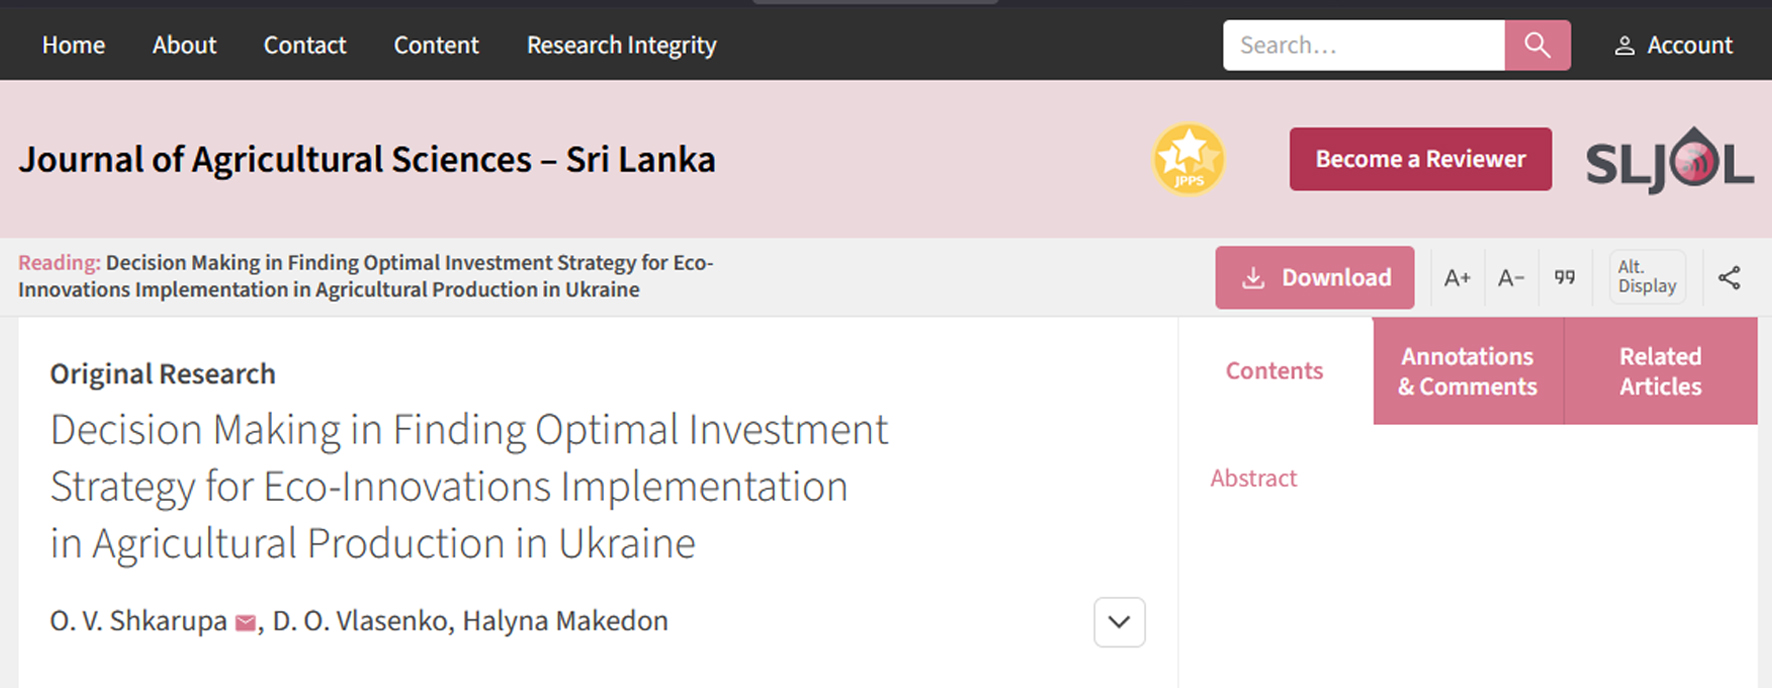
Task: Click the JPPS gold star badge
Action: coord(1189,159)
